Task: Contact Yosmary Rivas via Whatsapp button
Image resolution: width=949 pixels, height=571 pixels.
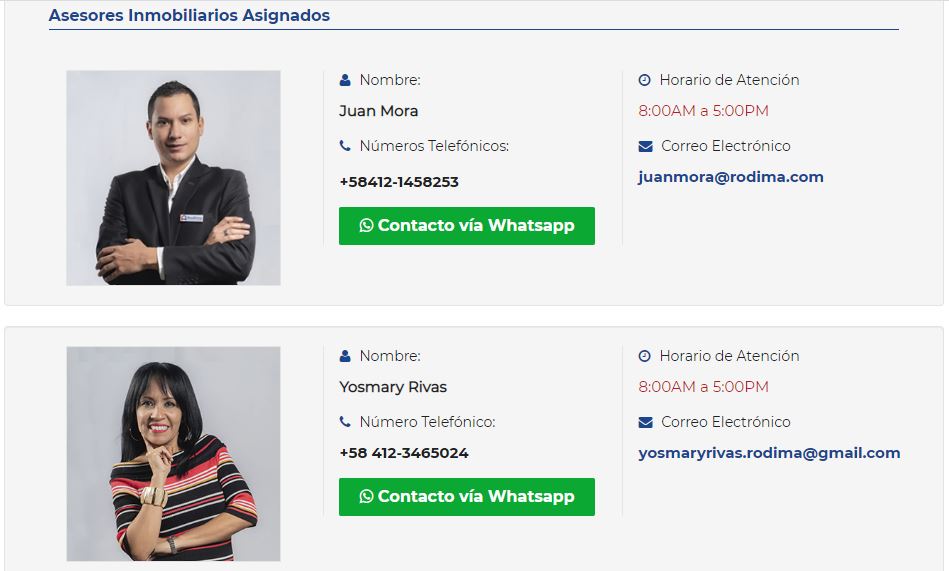Action: [467, 497]
